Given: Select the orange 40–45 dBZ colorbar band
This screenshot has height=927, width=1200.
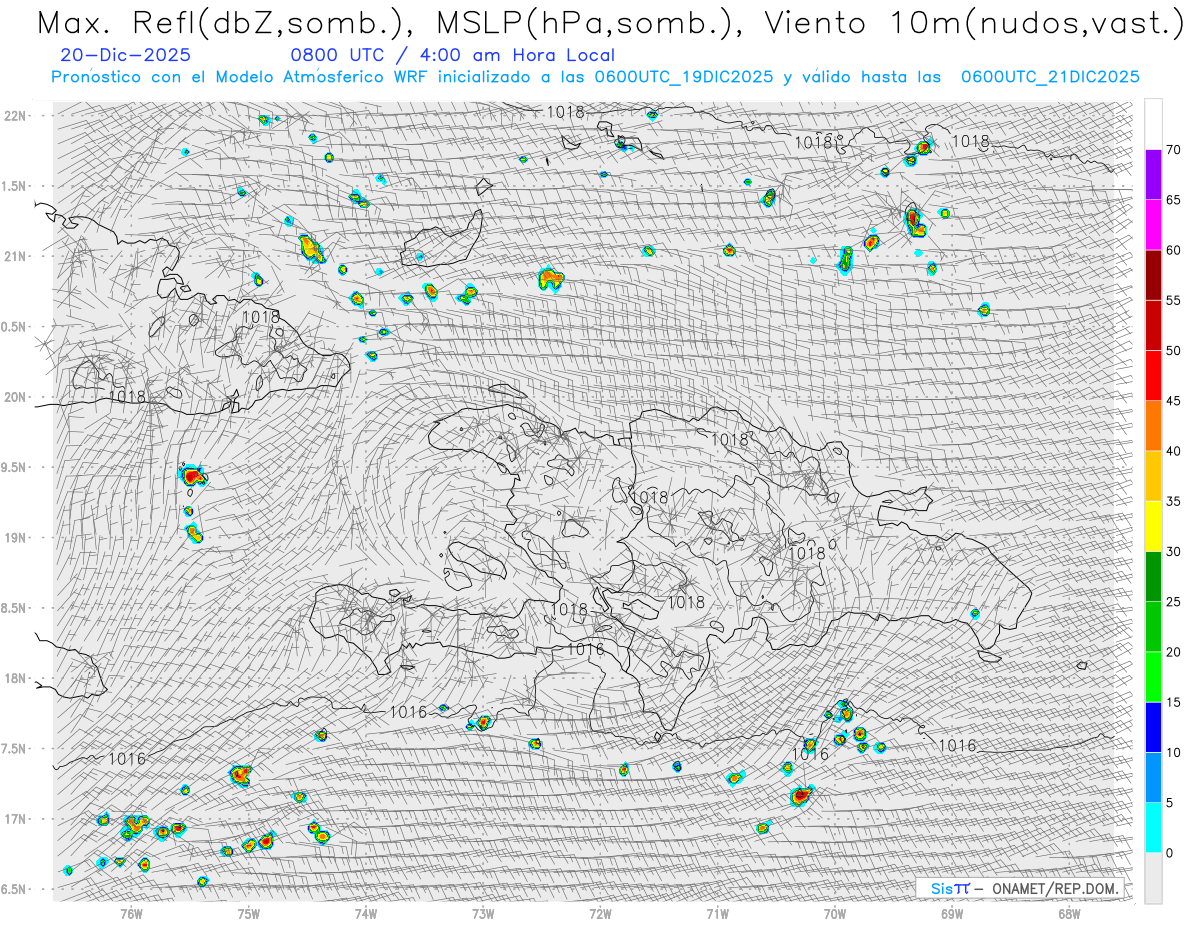Looking at the screenshot, I should pos(1153,426).
